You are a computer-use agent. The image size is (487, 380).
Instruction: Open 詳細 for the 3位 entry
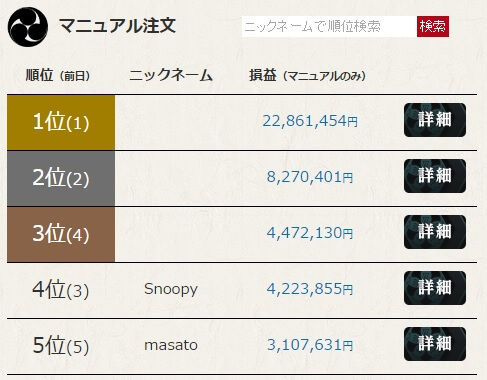[x=435, y=232]
